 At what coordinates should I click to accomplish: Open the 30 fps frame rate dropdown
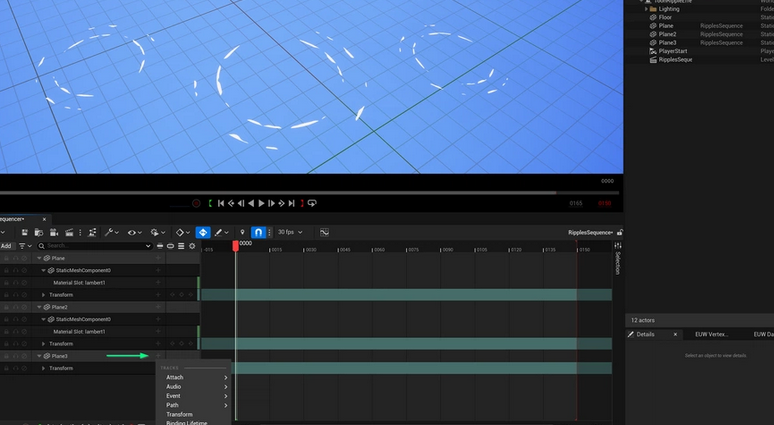(289, 232)
